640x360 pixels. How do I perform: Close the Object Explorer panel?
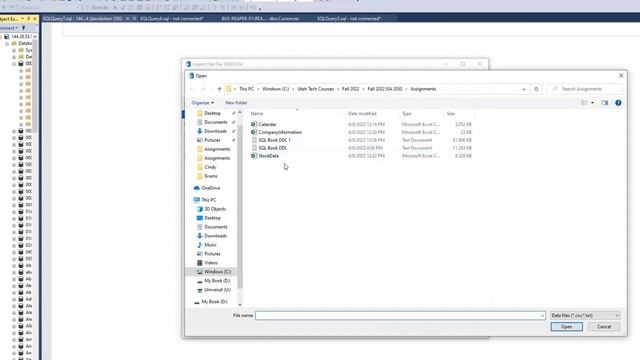pyautogui.click(x=34, y=19)
